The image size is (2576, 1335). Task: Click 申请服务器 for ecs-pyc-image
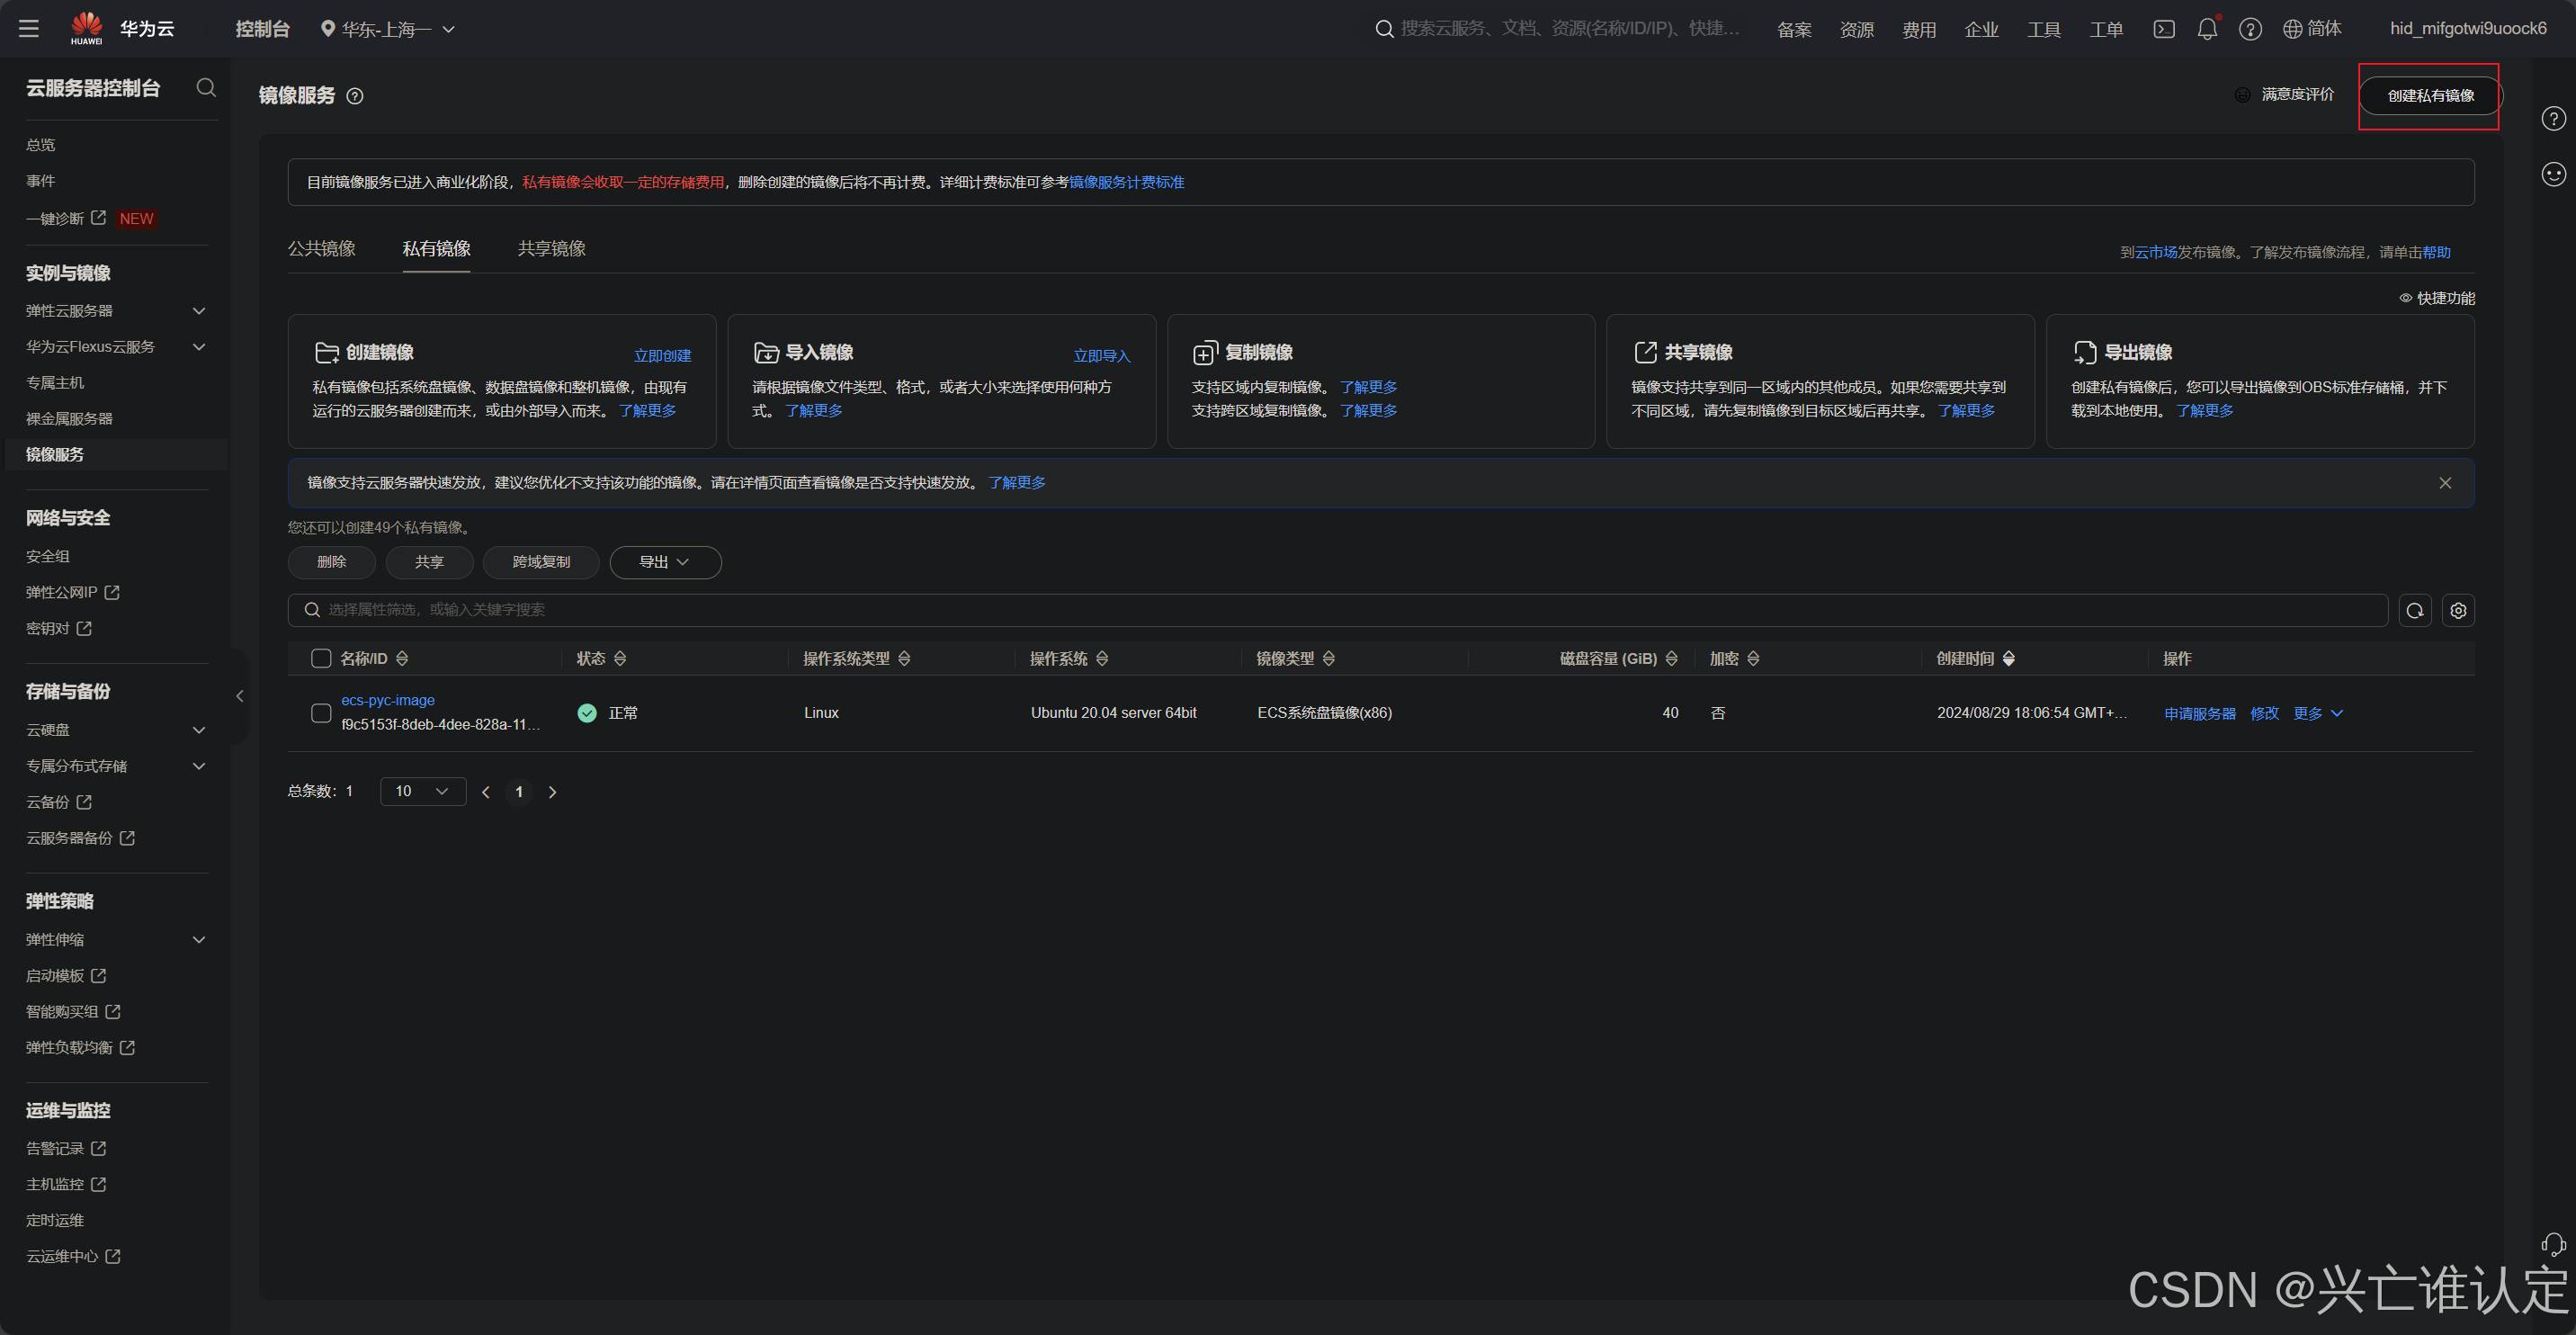pos(2200,713)
